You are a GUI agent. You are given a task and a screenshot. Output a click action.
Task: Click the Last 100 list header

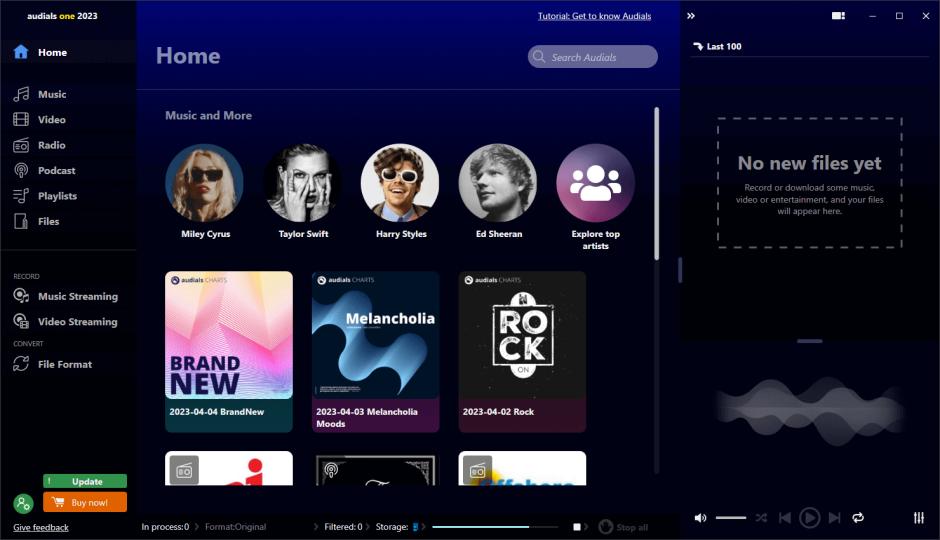[x=718, y=46]
